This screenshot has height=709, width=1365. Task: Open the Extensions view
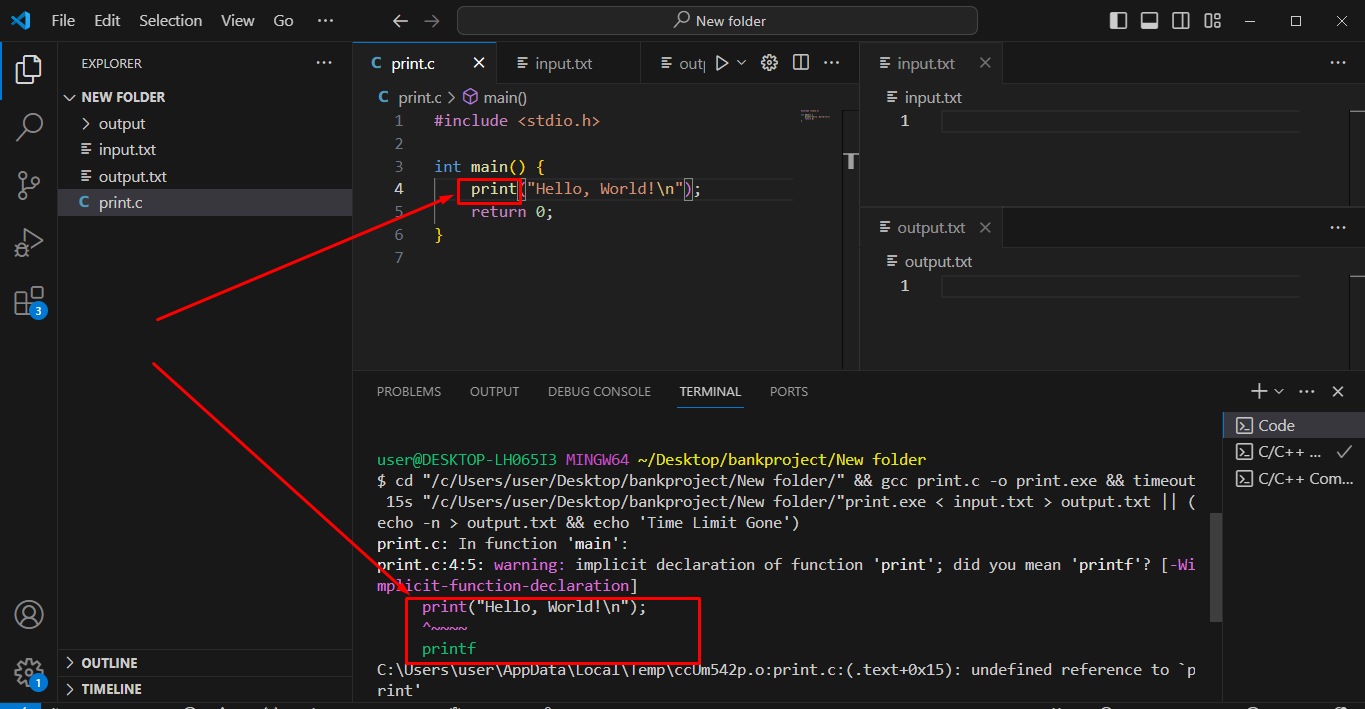[29, 301]
